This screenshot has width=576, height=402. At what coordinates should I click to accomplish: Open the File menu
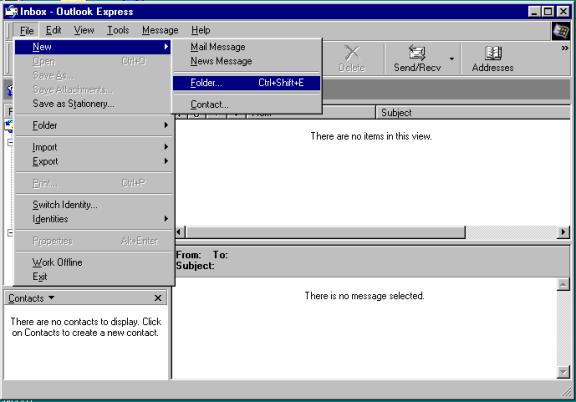coord(27,30)
